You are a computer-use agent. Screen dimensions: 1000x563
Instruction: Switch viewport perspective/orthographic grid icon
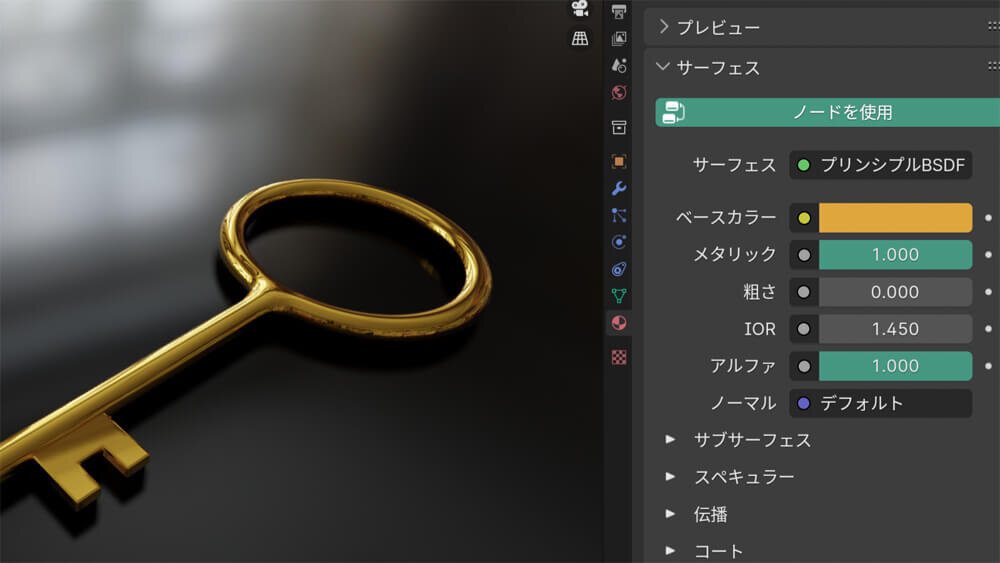580,38
